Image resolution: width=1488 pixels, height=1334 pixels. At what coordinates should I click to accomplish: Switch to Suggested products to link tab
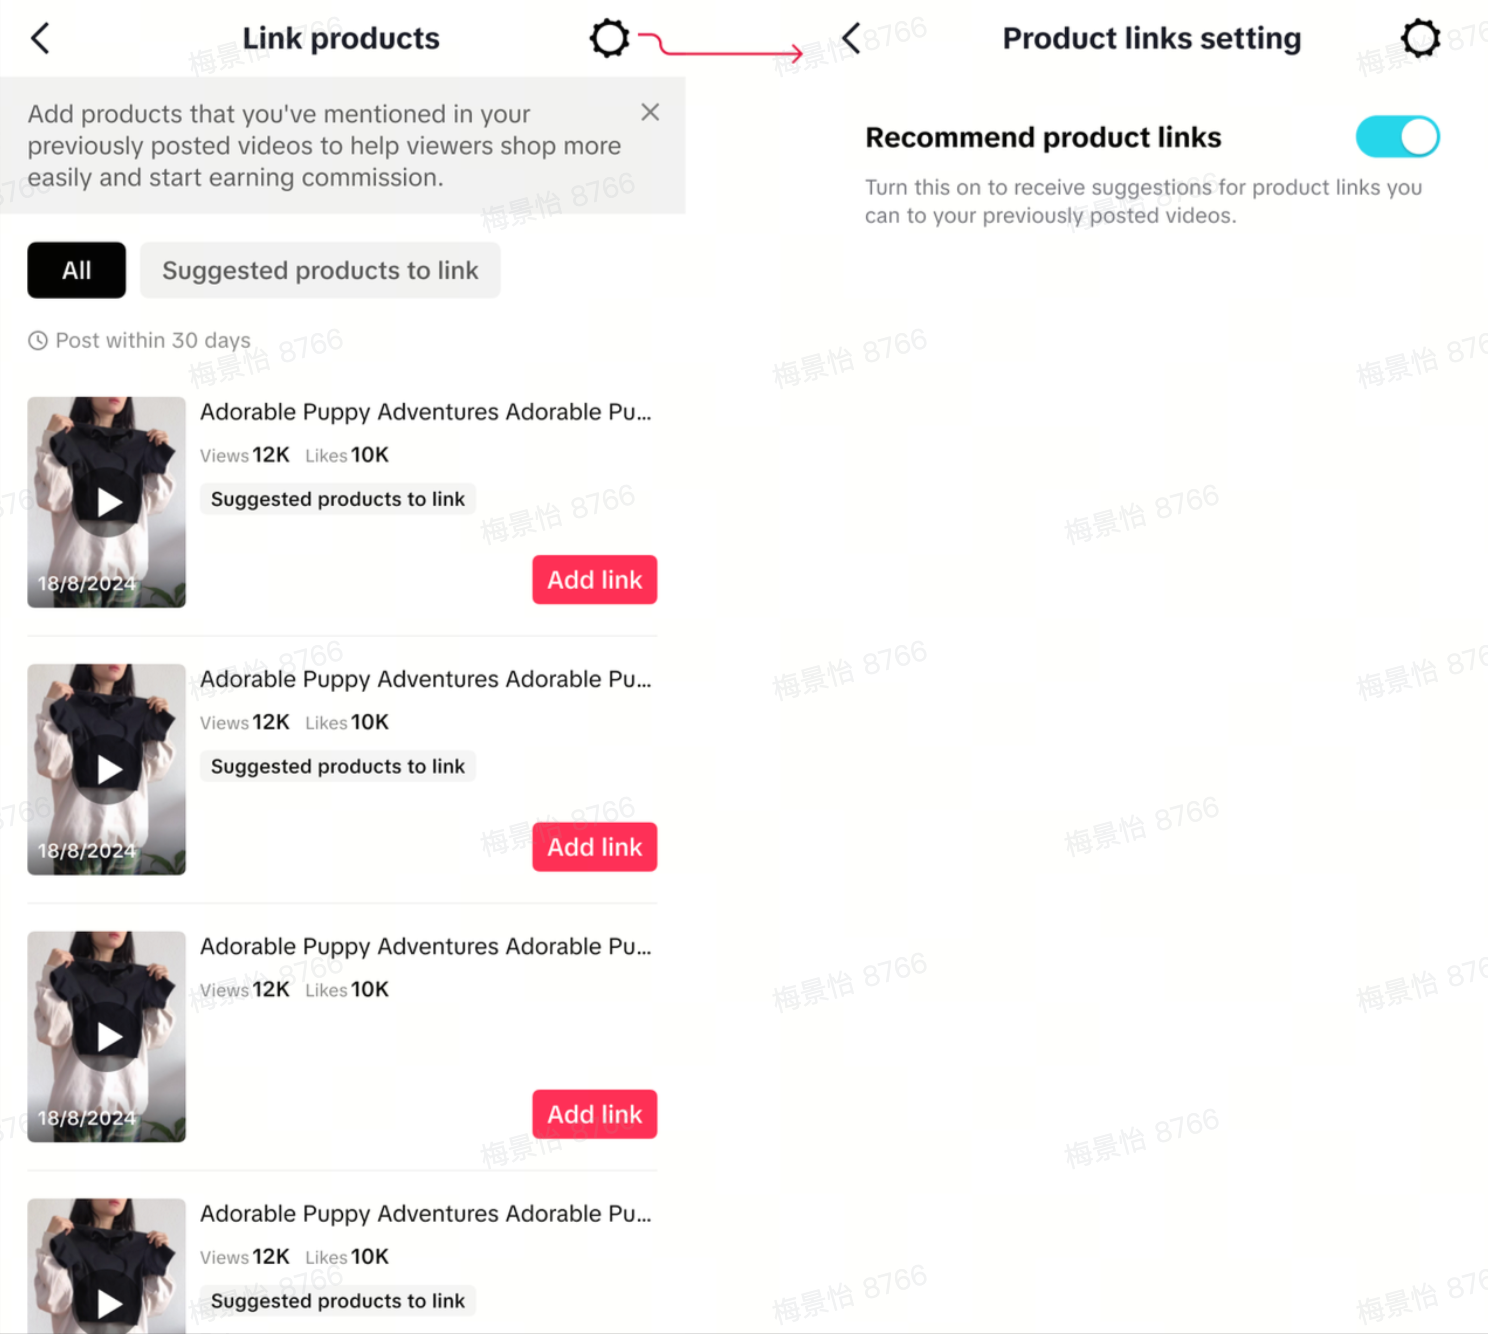pyautogui.click(x=320, y=270)
